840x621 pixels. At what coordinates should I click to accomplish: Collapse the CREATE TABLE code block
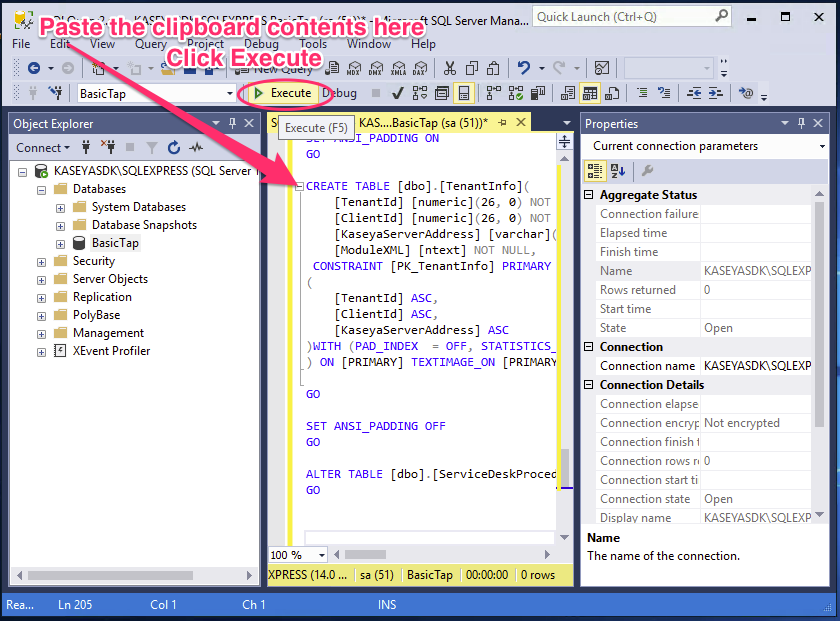tap(300, 186)
